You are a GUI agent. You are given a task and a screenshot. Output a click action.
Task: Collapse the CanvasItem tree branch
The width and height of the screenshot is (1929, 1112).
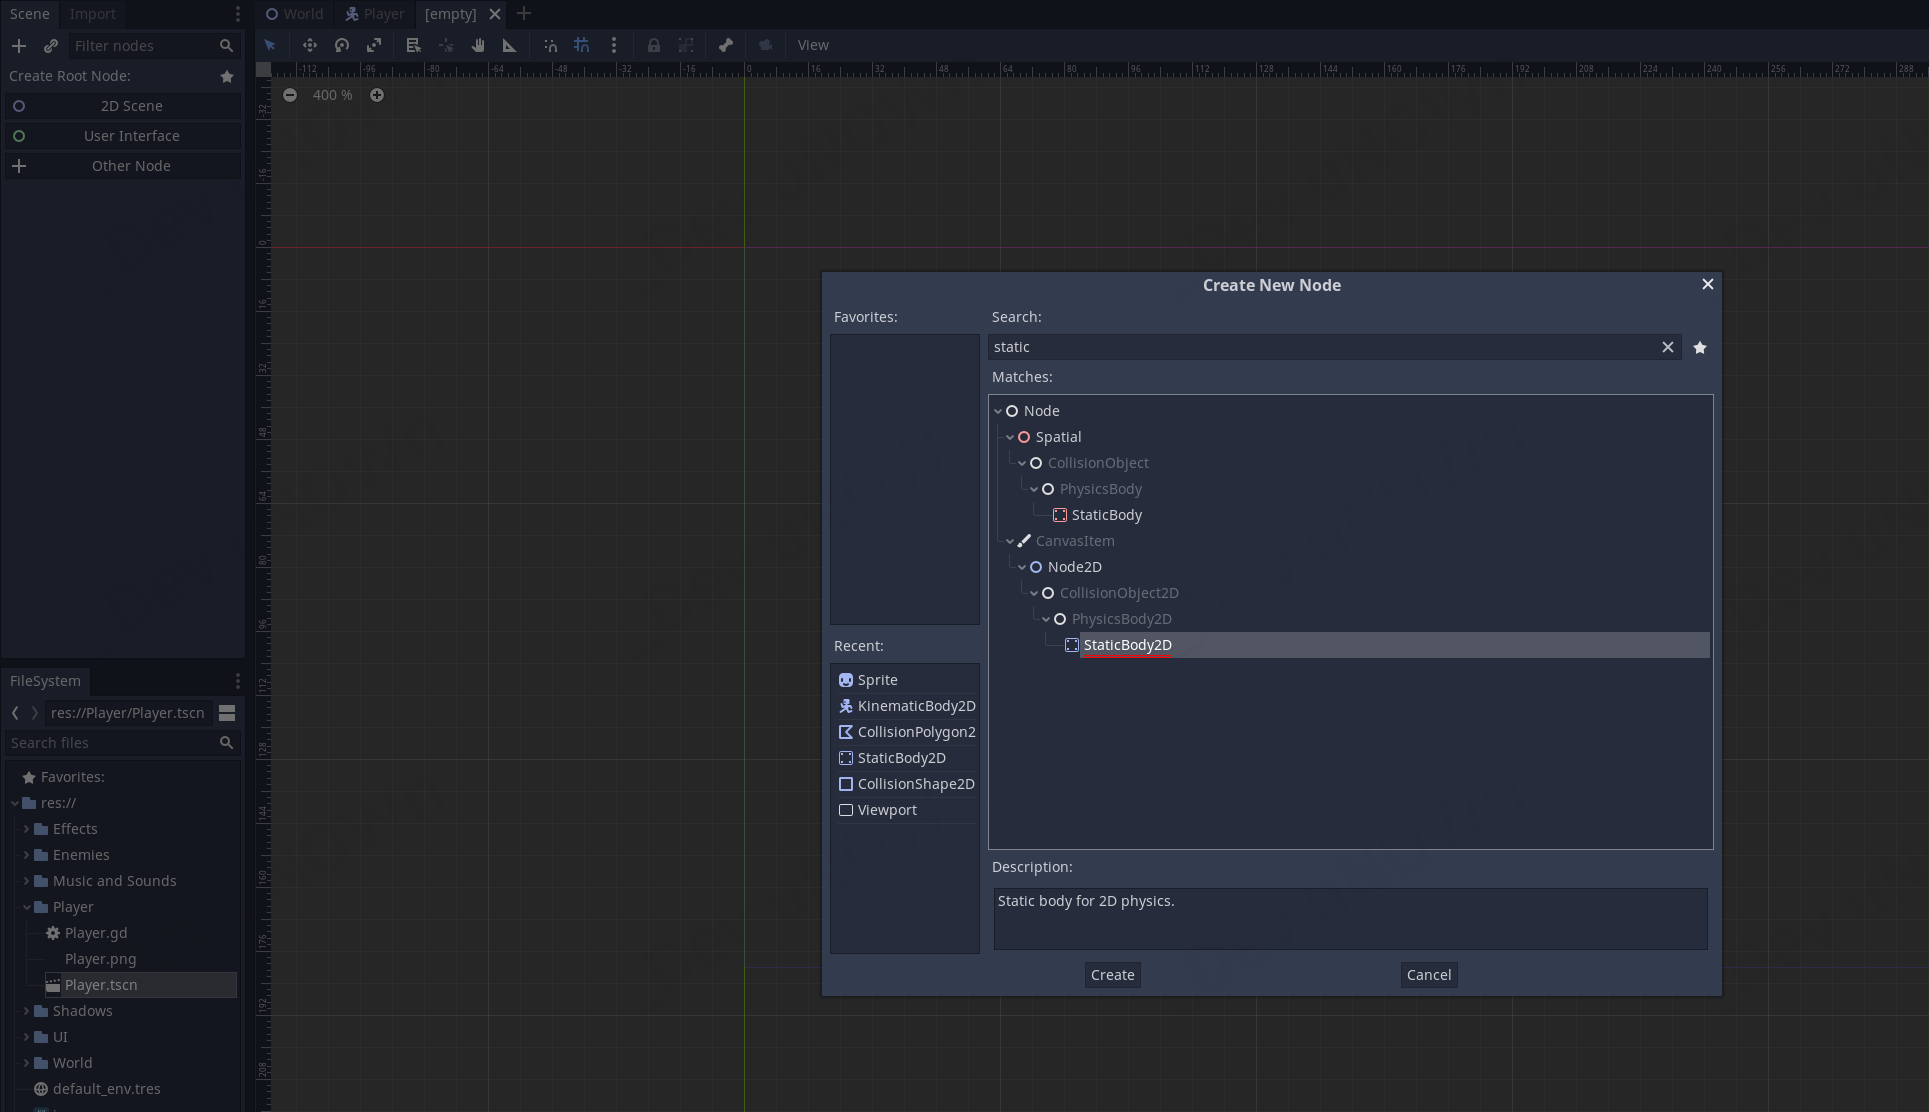click(1010, 541)
